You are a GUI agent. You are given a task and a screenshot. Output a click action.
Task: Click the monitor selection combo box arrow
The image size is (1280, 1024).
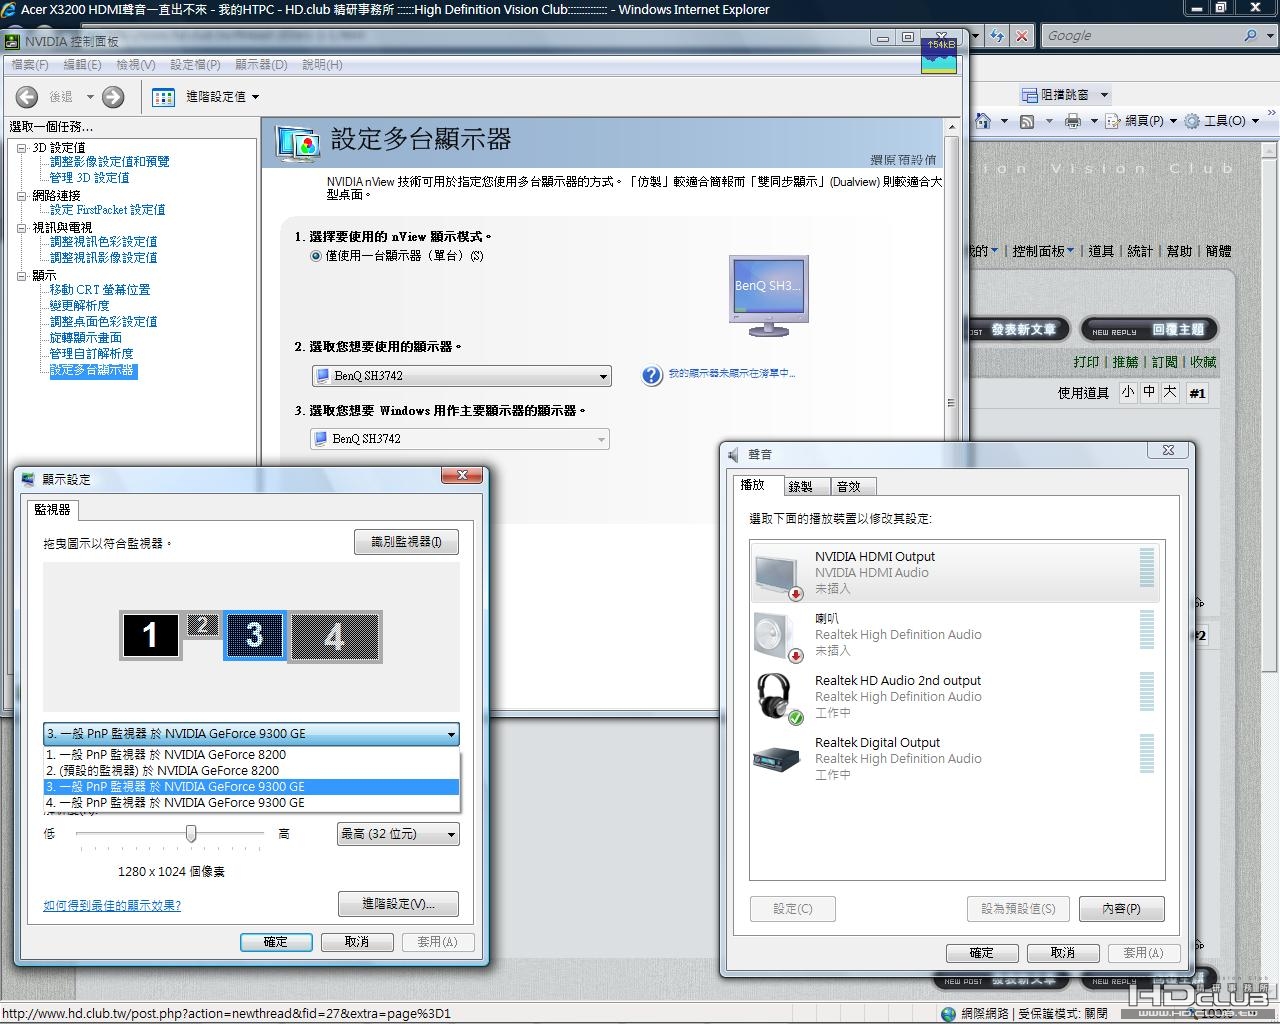pos(451,734)
